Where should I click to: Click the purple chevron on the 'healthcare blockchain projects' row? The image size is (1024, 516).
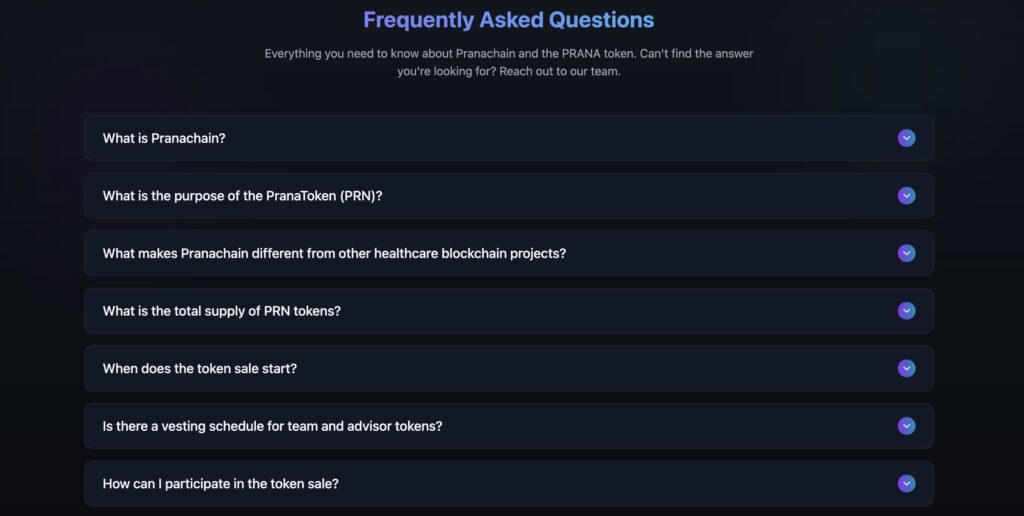coord(906,253)
